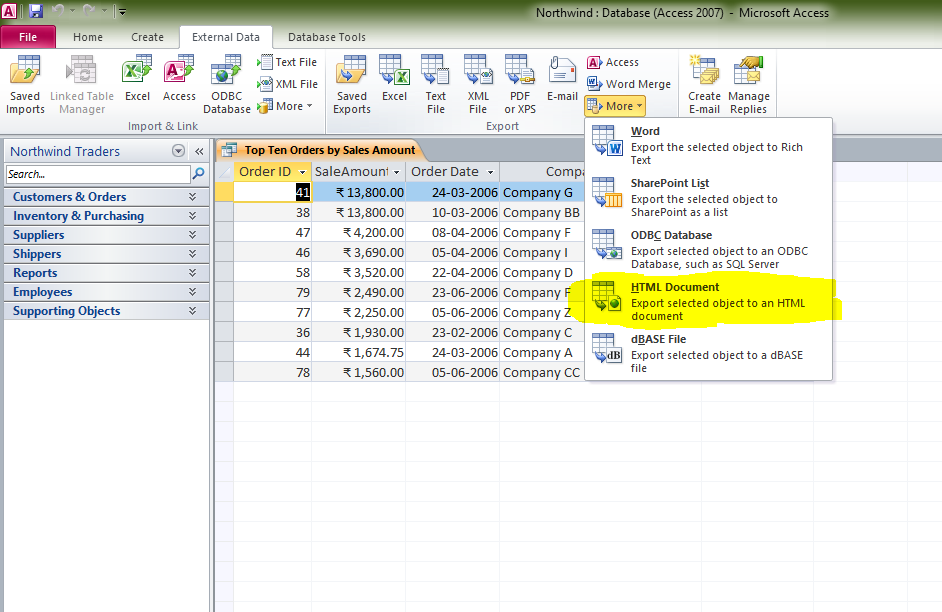
Task: Click Company CC cell
Action: pyautogui.click(x=542, y=372)
